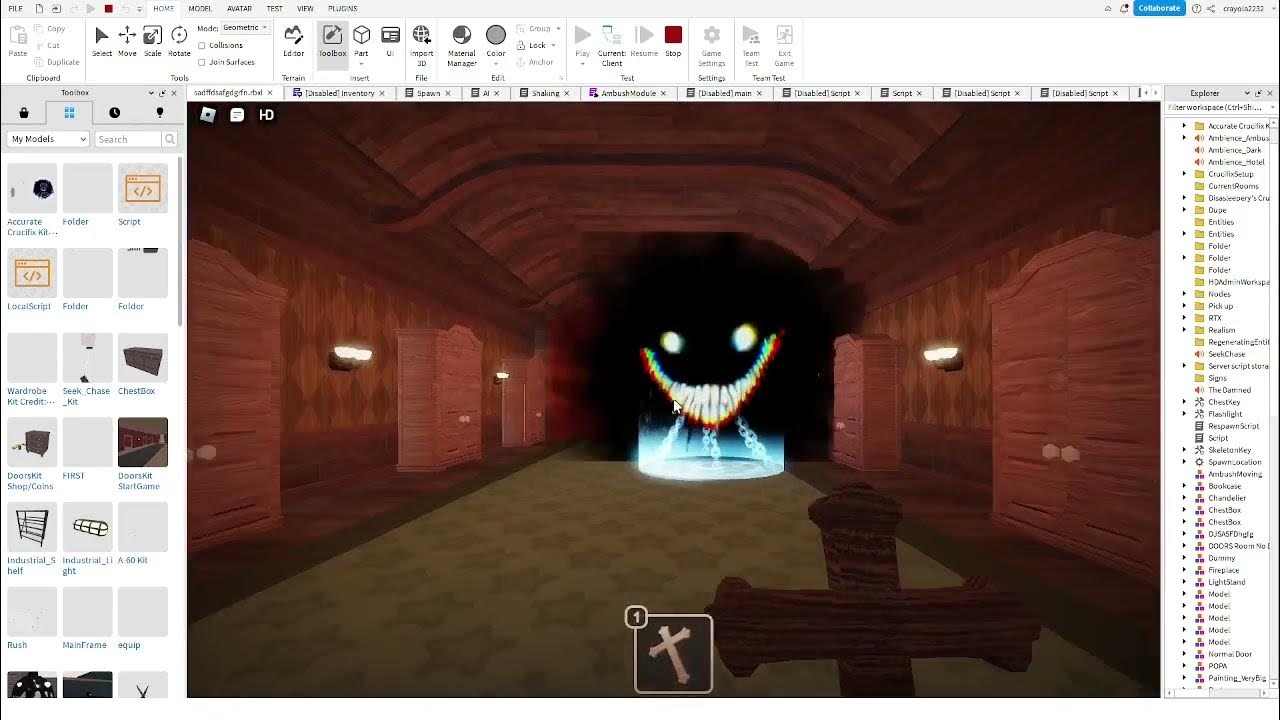The width and height of the screenshot is (1280, 720).
Task: Click the quick-access red stop button
Action: (108, 8)
